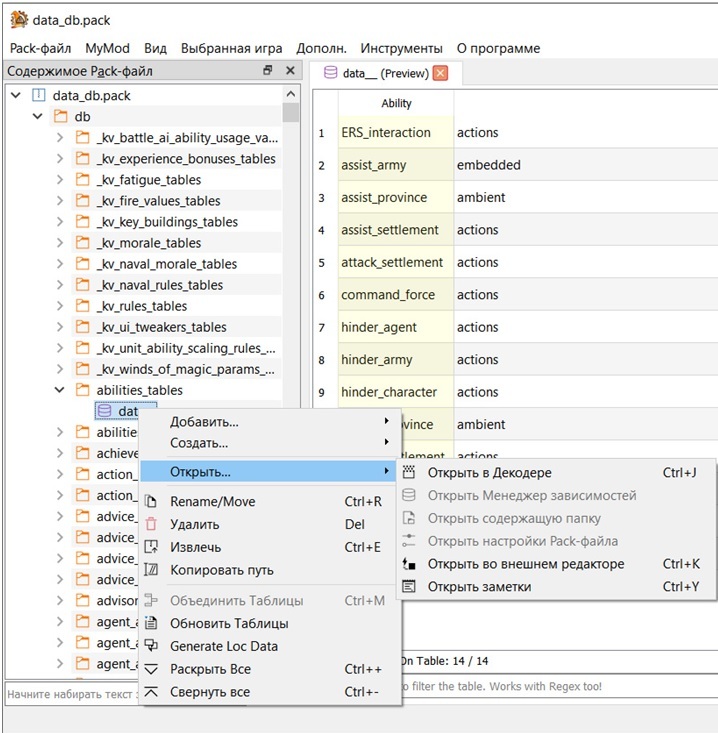
Task: Open the Pack-файл menu
Action: pos(40,48)
